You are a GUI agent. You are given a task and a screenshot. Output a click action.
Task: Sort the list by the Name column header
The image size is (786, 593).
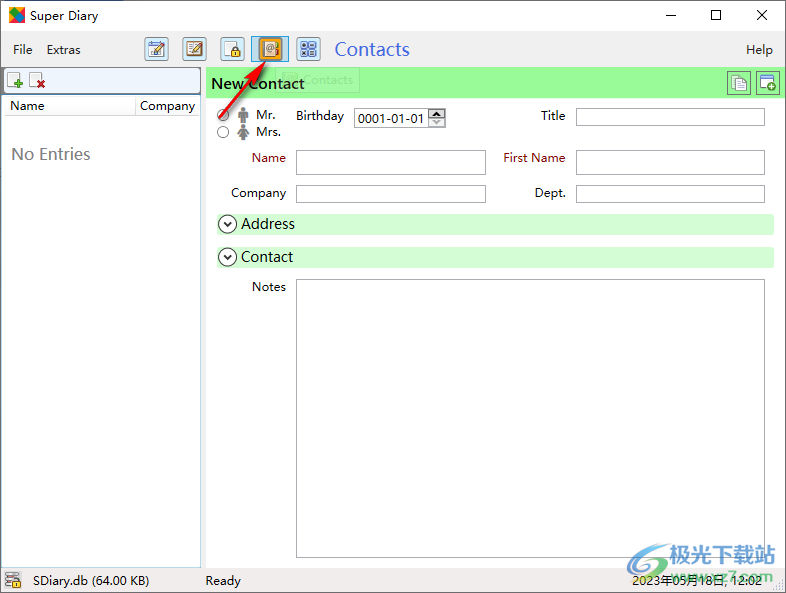point(70,106)
